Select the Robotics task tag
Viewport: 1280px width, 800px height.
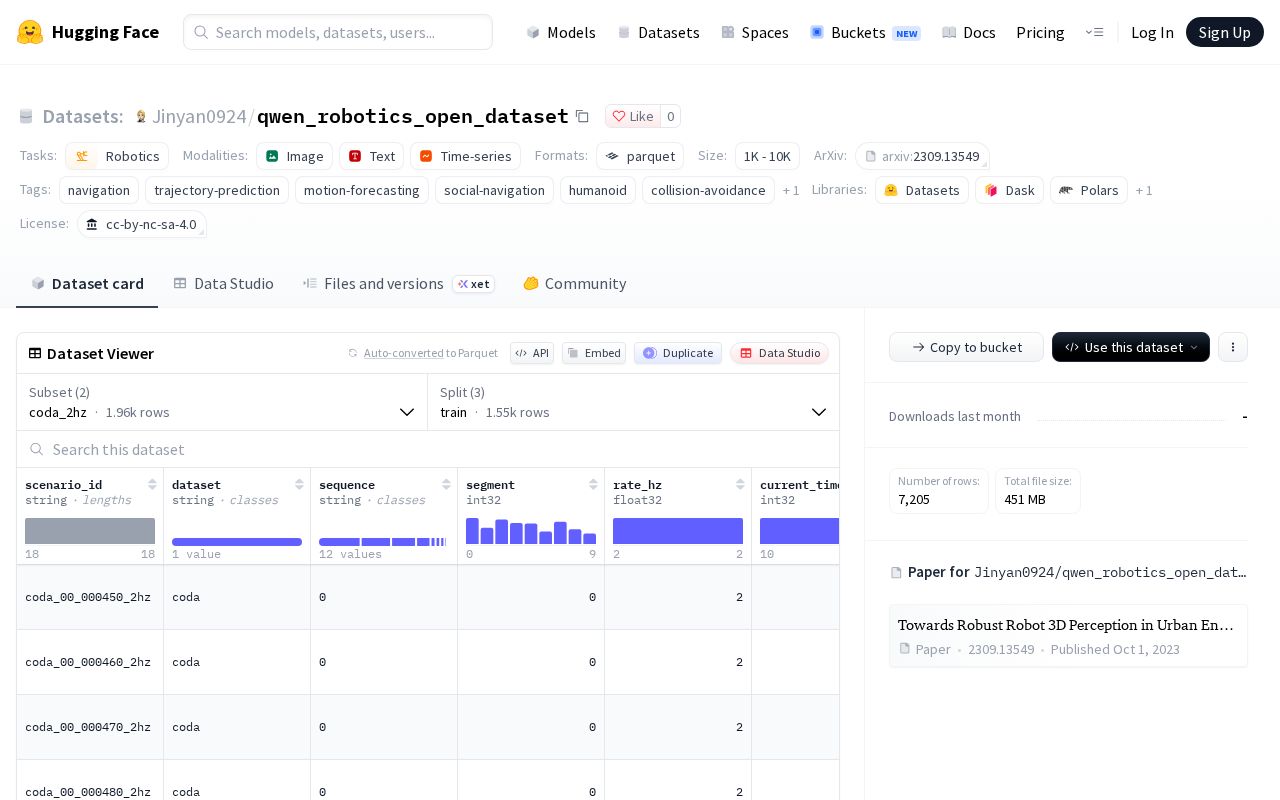(x=117, y=156)
